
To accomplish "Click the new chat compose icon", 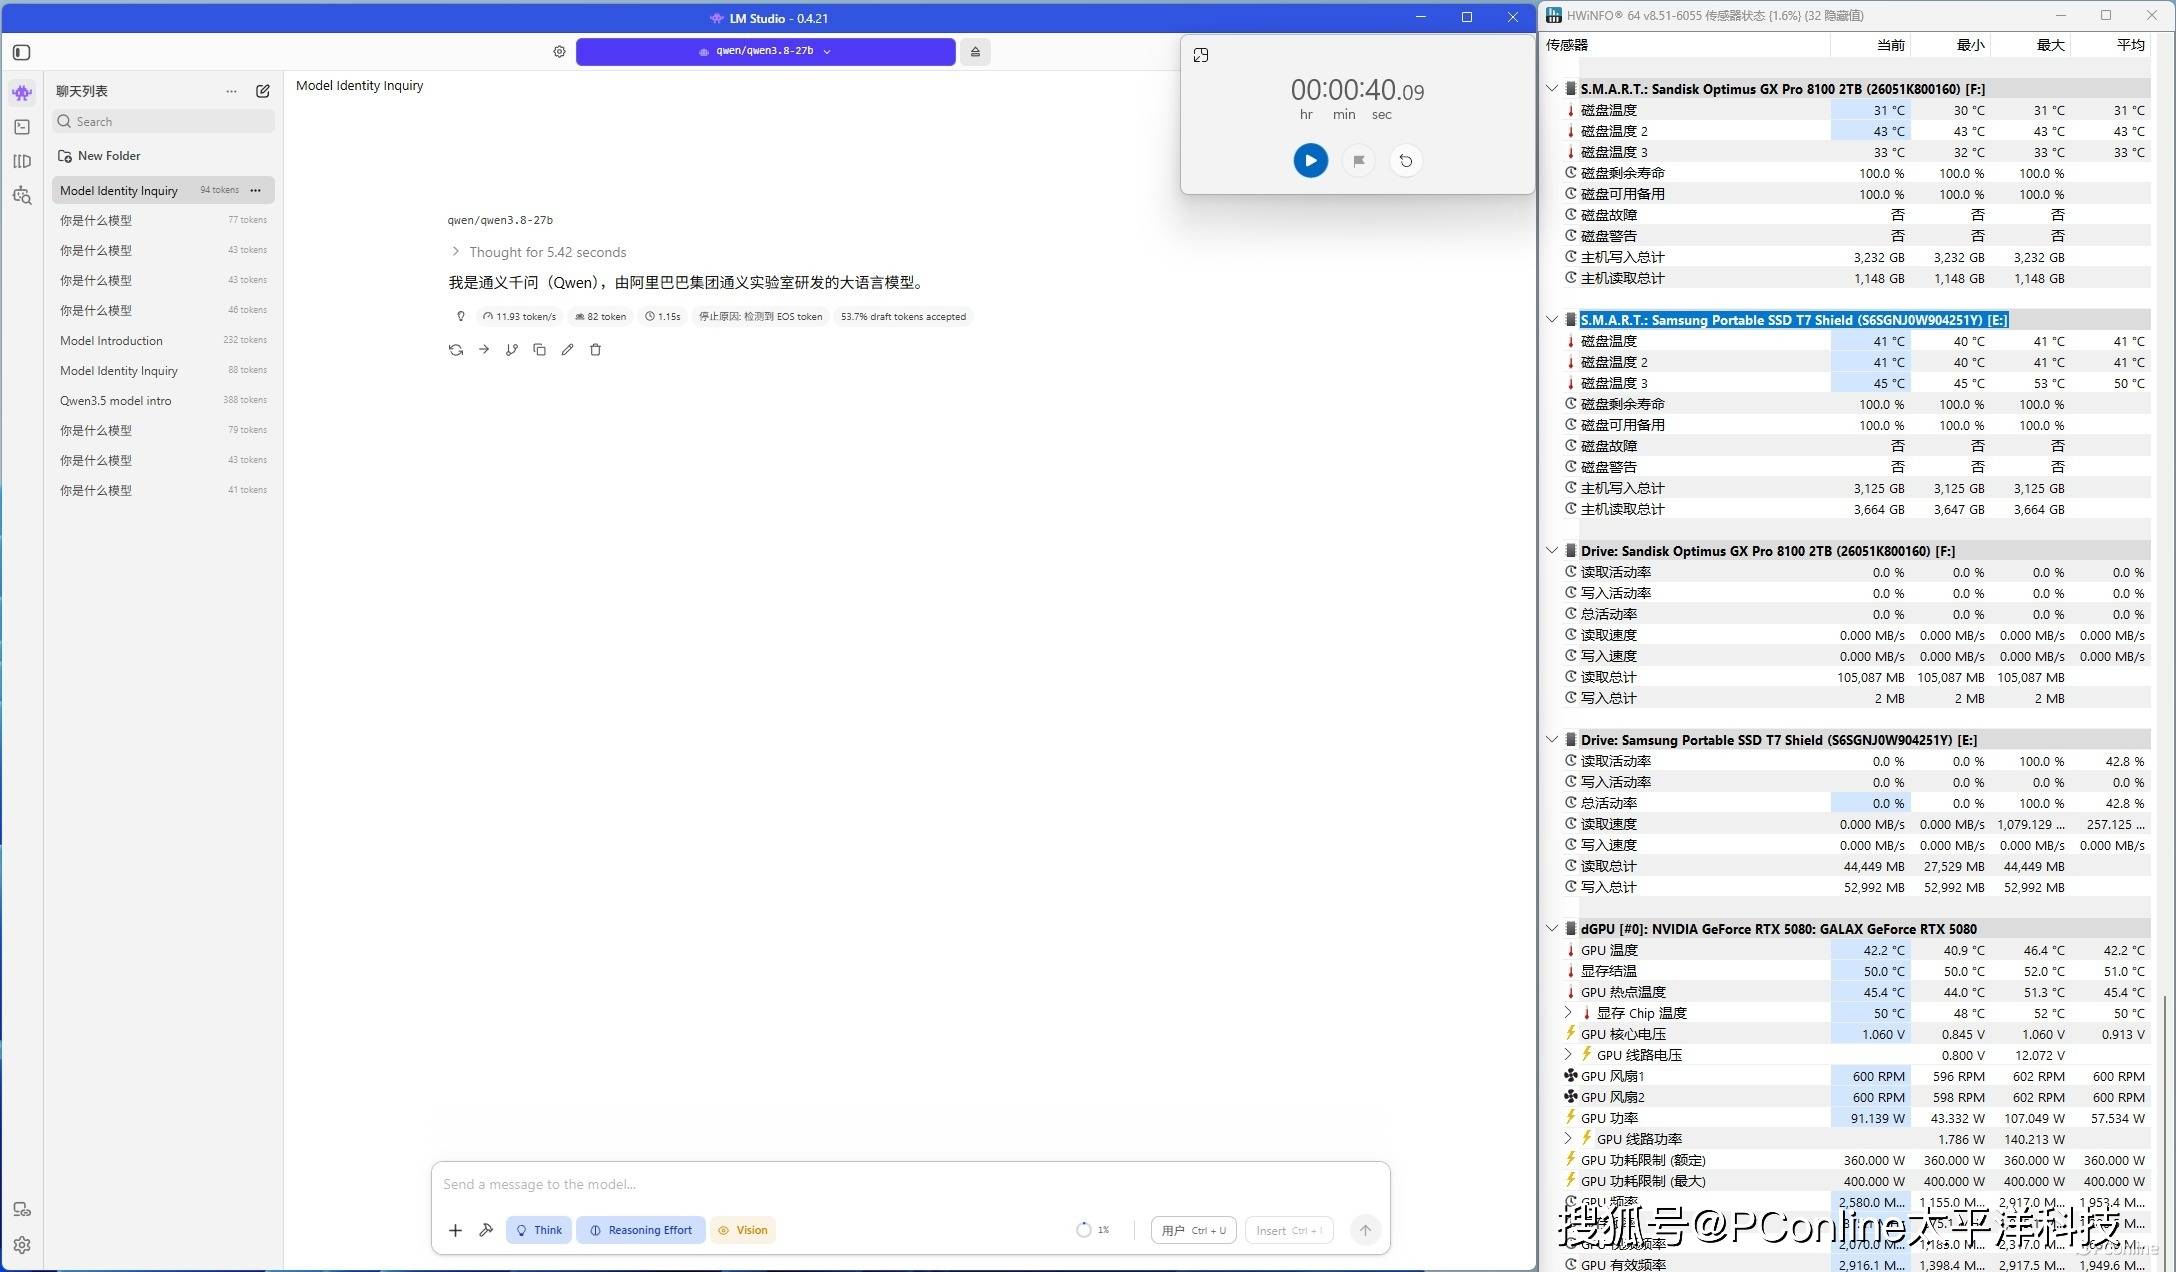I will pyautogui.click(x=263, y=91).
